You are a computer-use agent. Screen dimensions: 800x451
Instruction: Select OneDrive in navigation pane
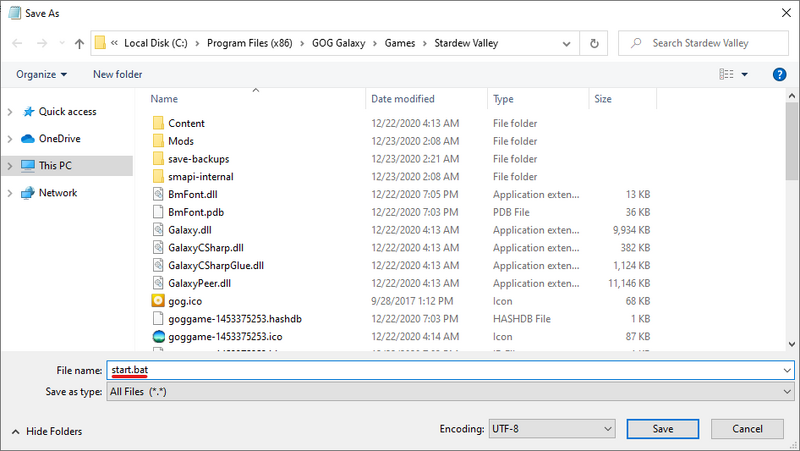[59, 139]
